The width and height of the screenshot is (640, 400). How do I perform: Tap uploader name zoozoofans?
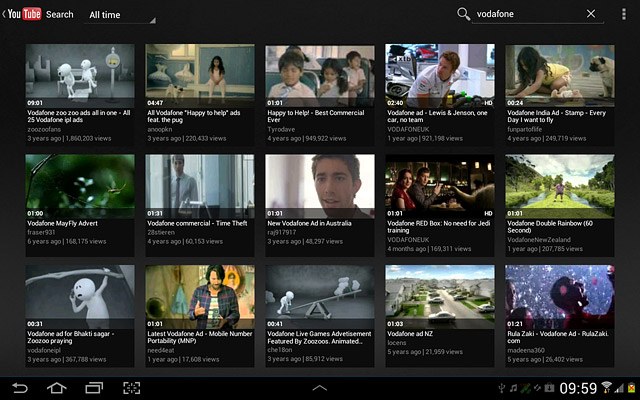click(x=44, y=129)
